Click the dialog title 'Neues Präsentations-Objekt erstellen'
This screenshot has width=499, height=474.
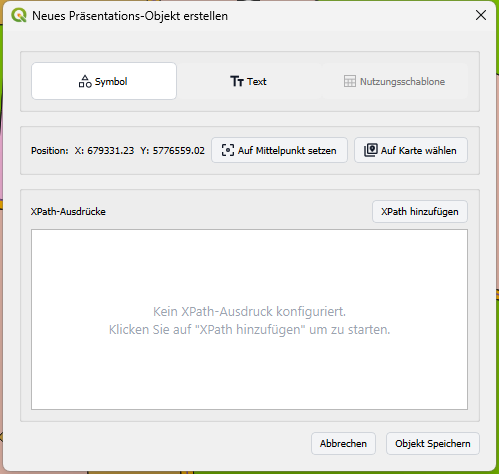pos(130,16)
